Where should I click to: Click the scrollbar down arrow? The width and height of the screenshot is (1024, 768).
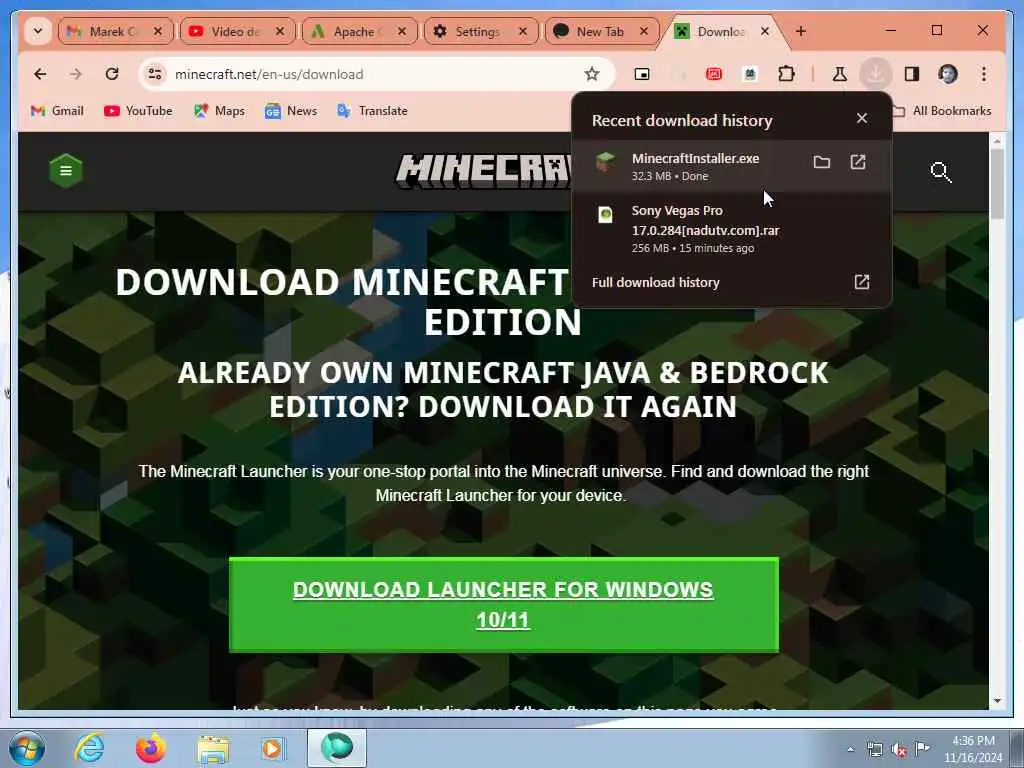click(x=997, y=701)
